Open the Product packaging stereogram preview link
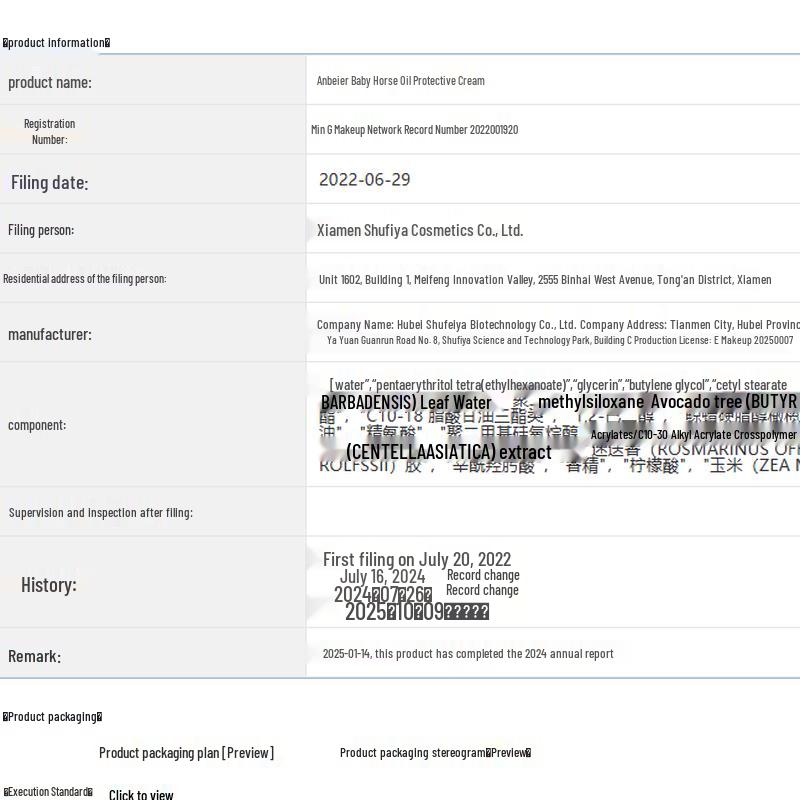This screenshot has width=800, height=800. (435, 753)
